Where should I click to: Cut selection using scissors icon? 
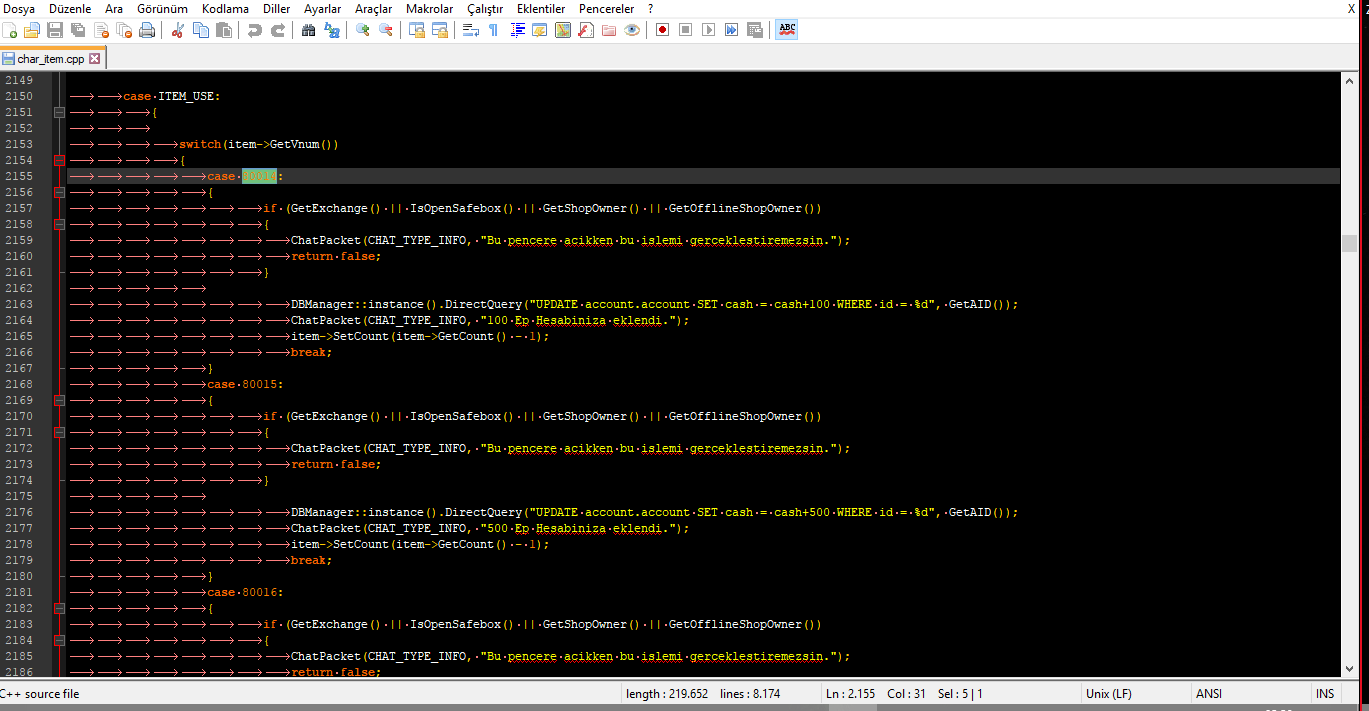[x=178, y=30]
